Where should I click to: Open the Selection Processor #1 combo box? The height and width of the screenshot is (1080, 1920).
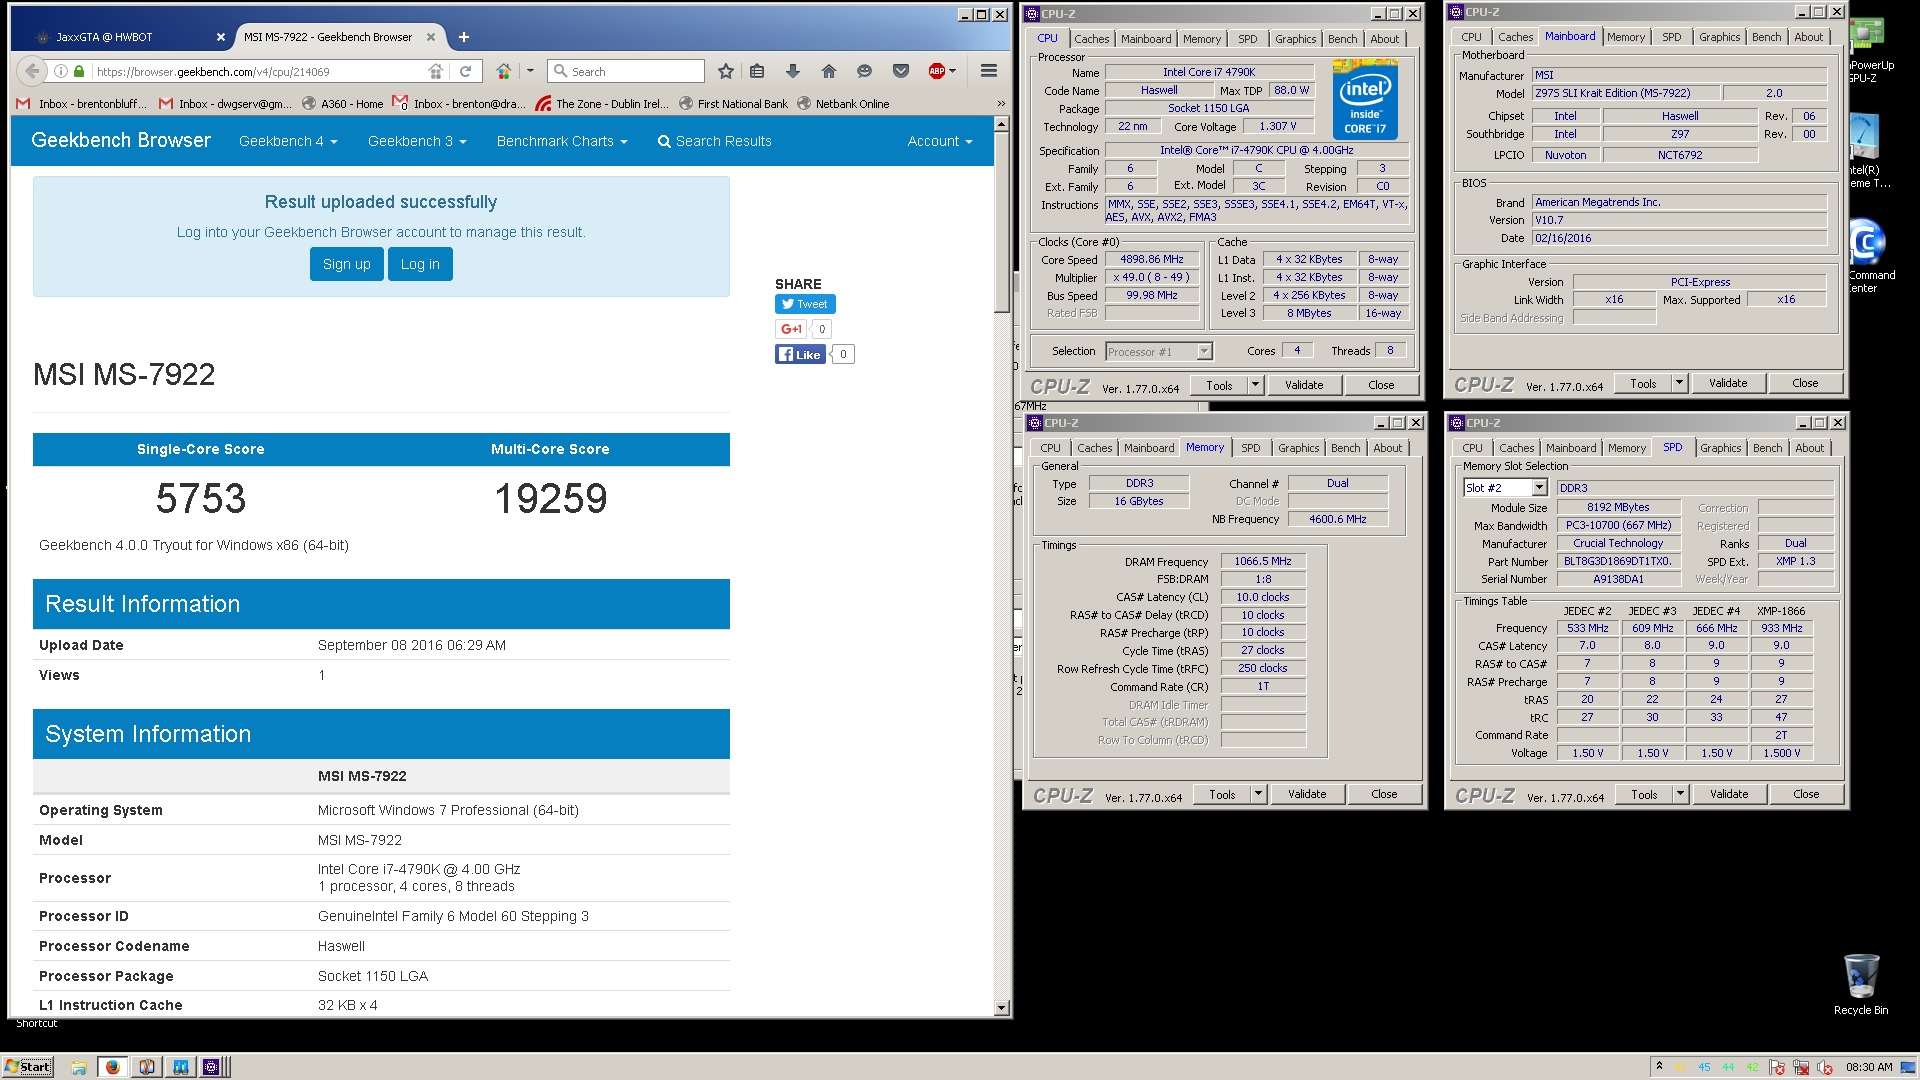pos(1159,352)
